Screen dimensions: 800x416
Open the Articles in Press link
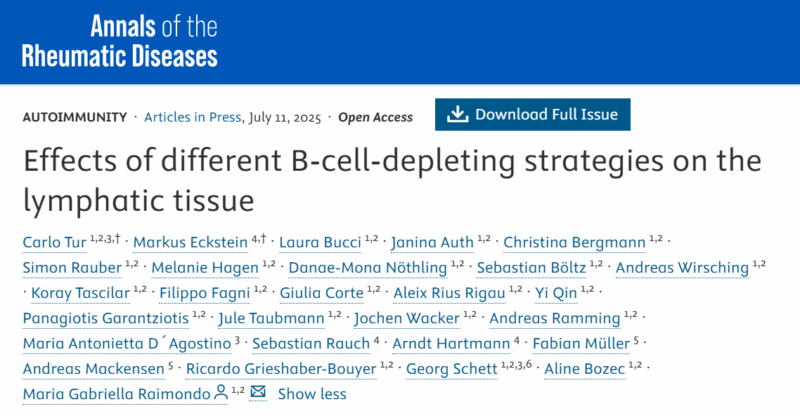[192, 117]
